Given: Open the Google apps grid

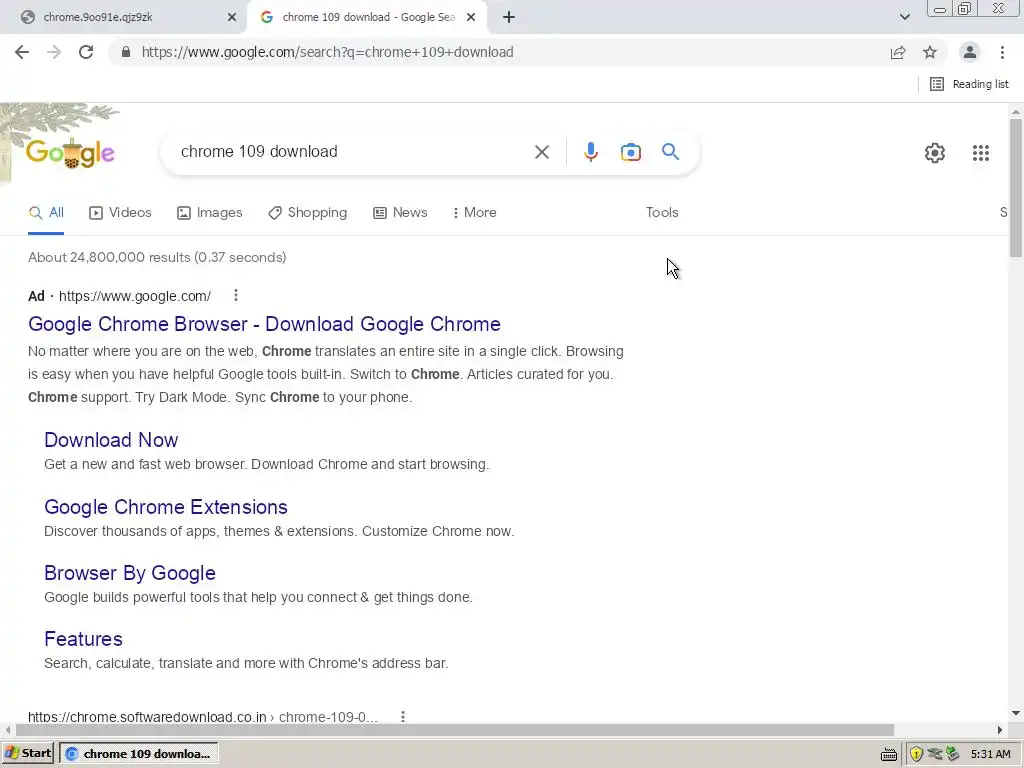Looking at the screenshot, I should click(x=981, y=153).
